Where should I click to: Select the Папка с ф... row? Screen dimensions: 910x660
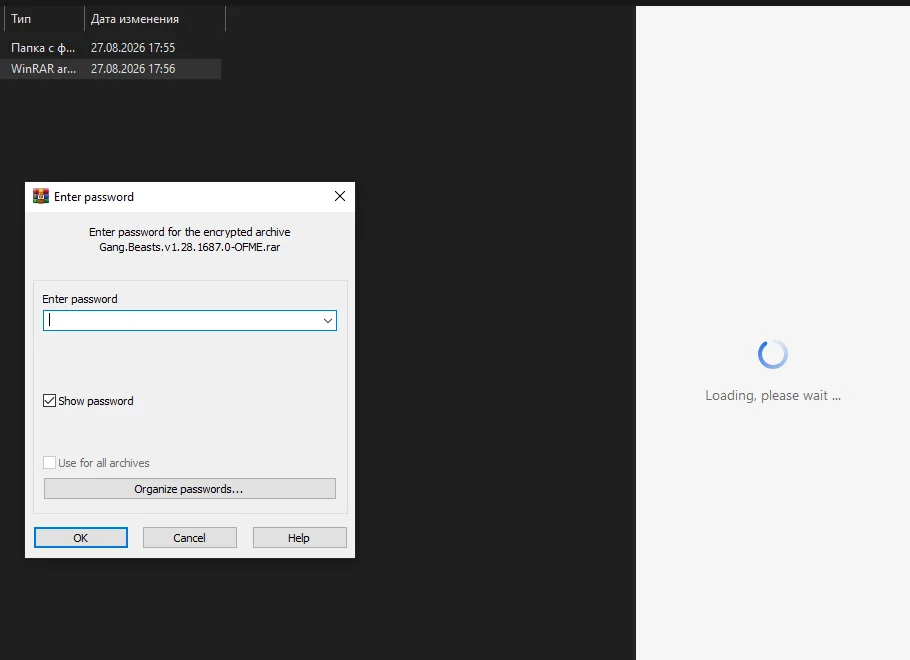[x=110, y=48]
